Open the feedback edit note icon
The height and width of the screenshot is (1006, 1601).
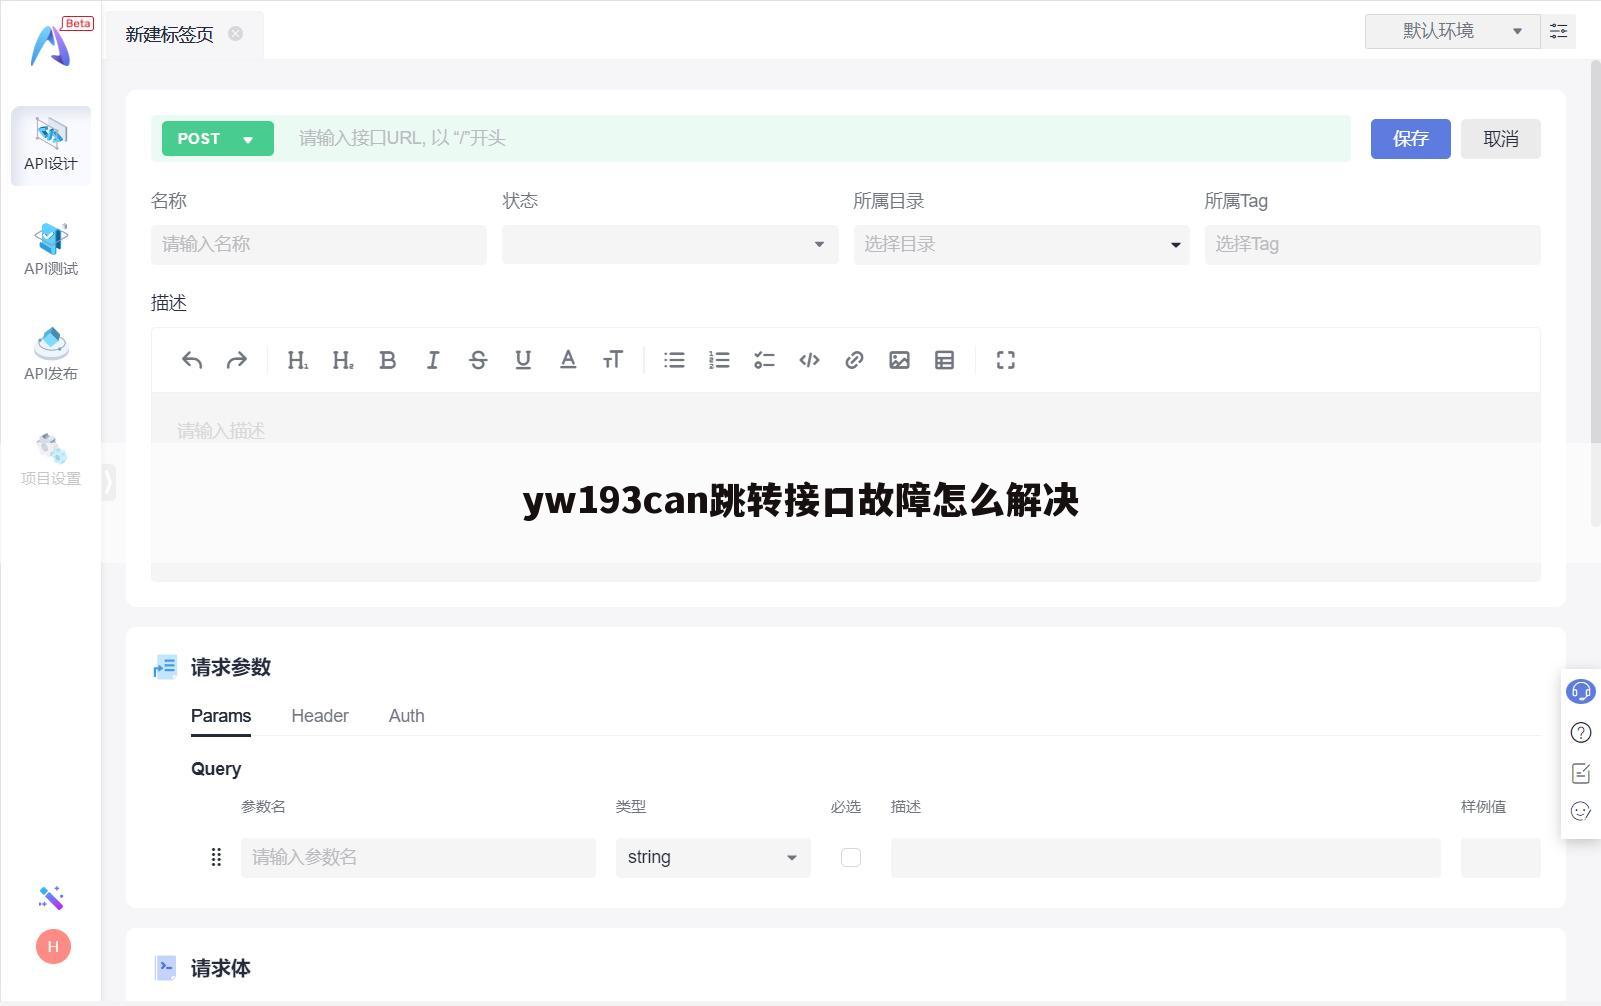click(1581, 773)
